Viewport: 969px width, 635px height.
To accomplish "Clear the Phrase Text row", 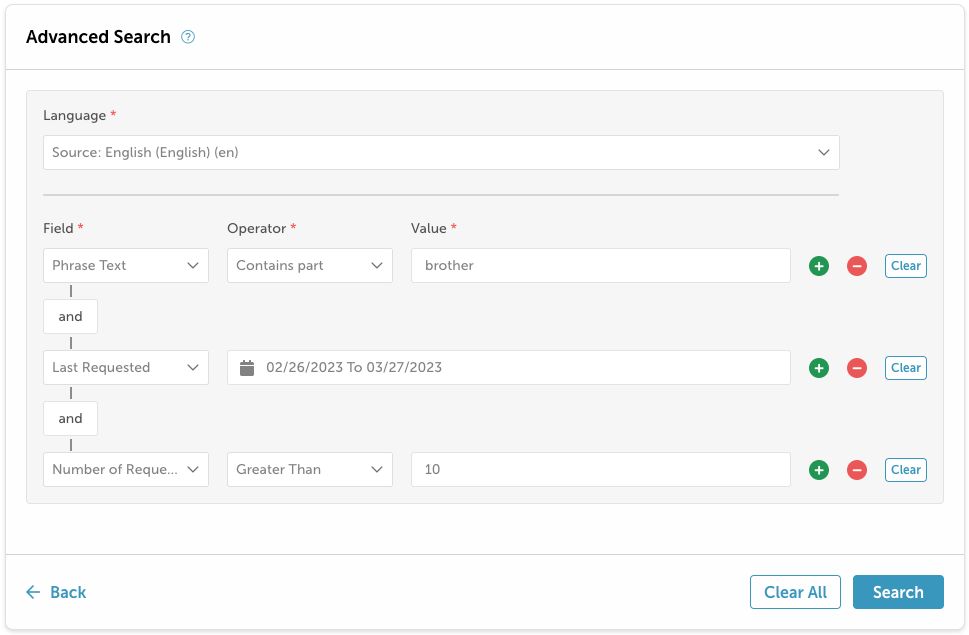I will [905, 266].
